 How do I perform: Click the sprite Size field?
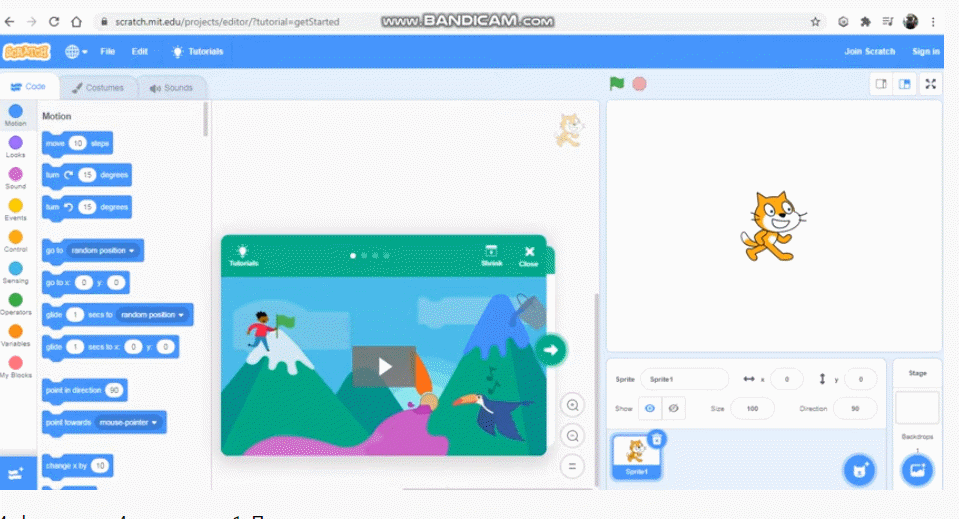(x=752, y=408)
